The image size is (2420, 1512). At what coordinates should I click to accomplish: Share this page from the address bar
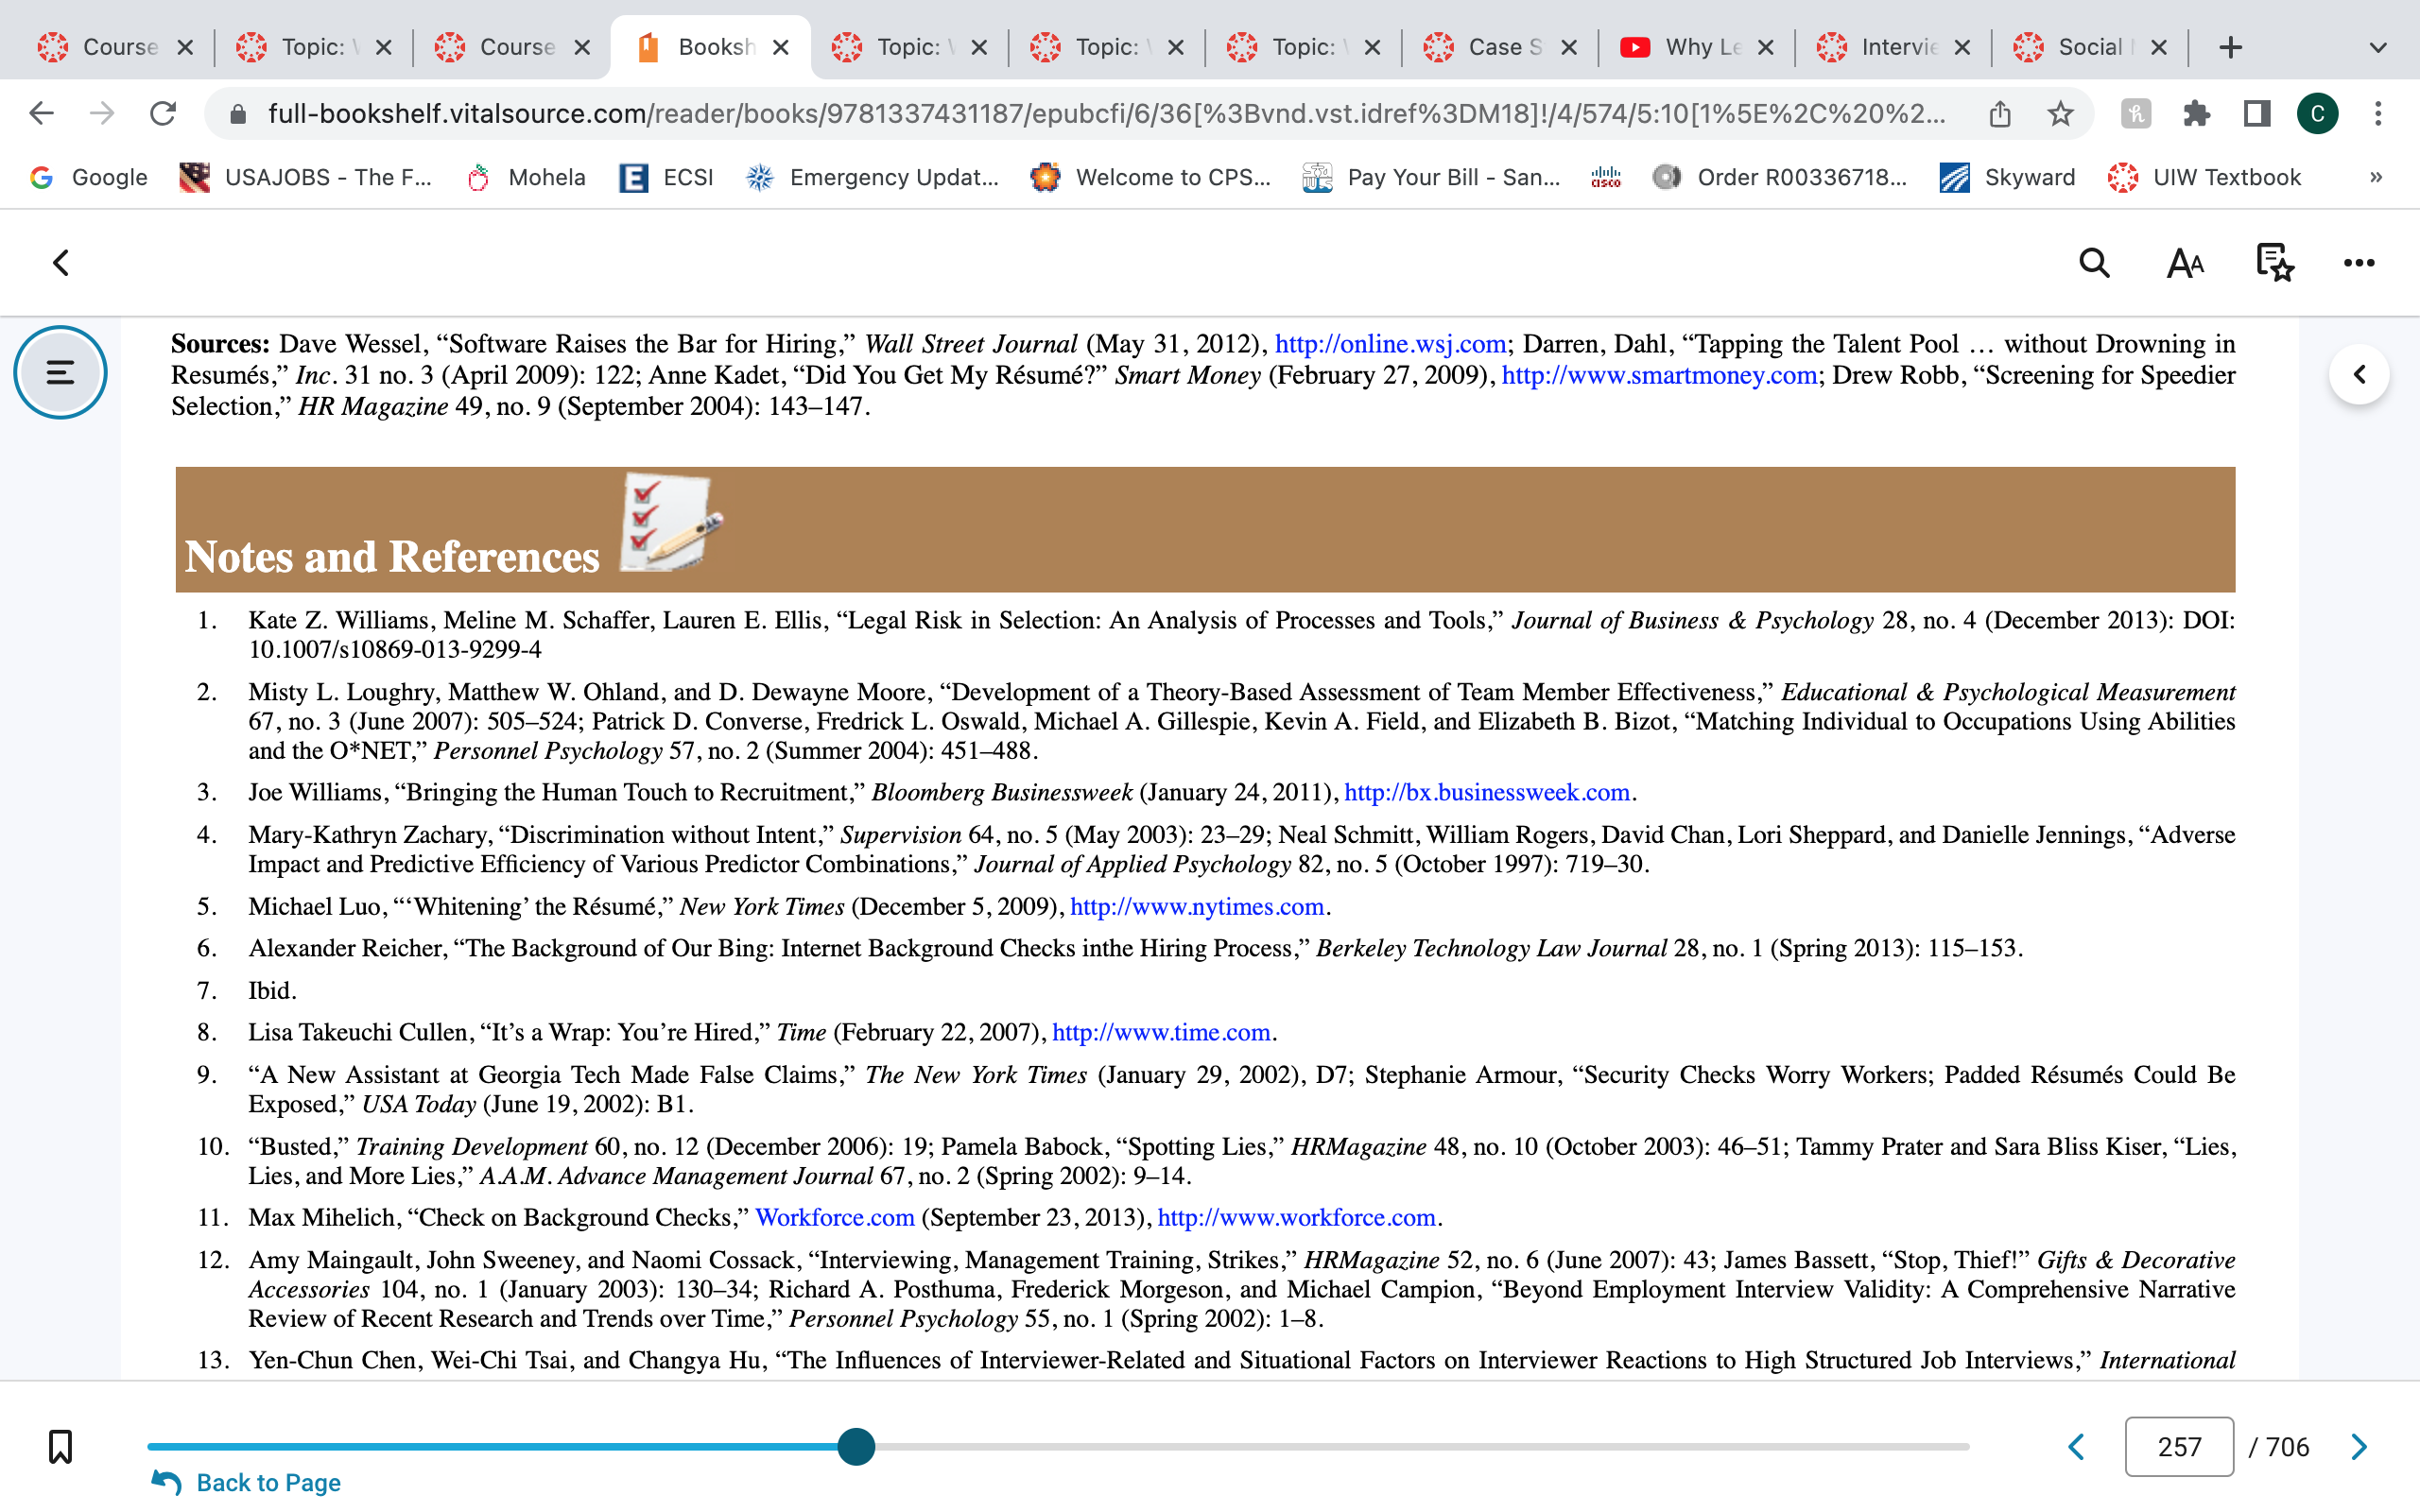click(2000, 113)
